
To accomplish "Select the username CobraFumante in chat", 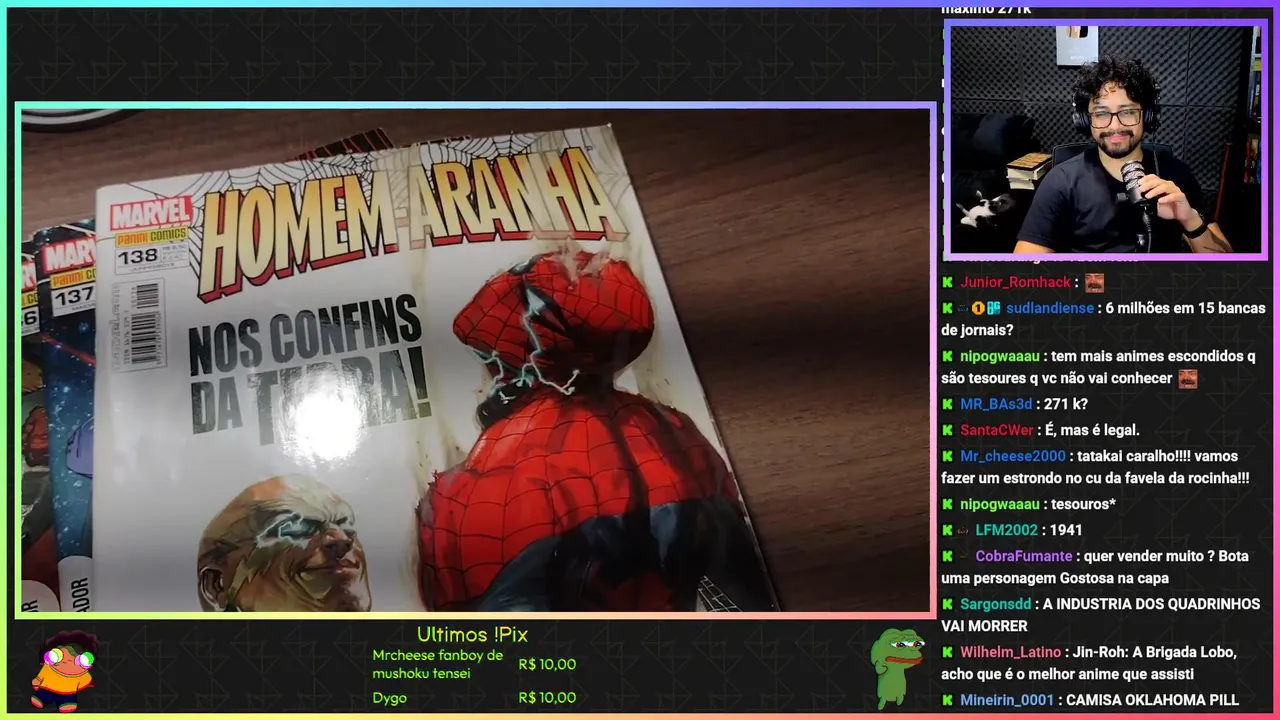I will pyautogui.click(x=1024, y=556).
